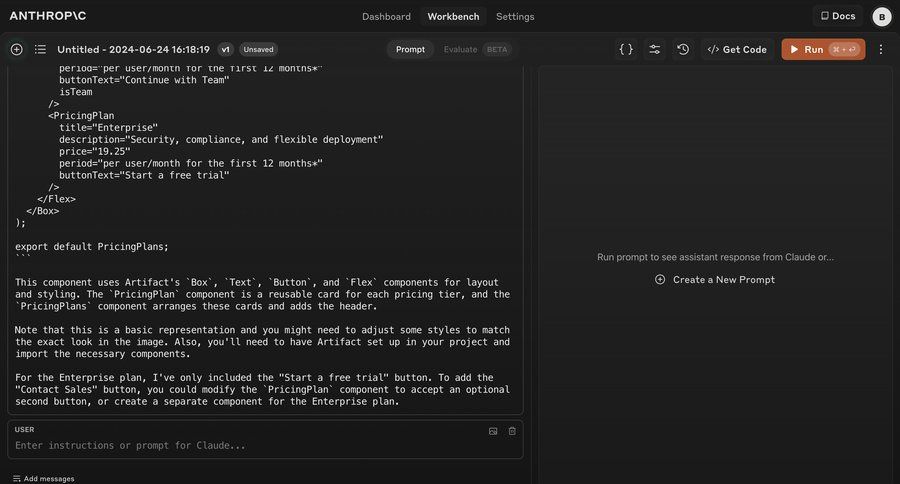Click the line title="Enterprise"
This screenshot has width=900, height=484.
(x=108, y=127)
